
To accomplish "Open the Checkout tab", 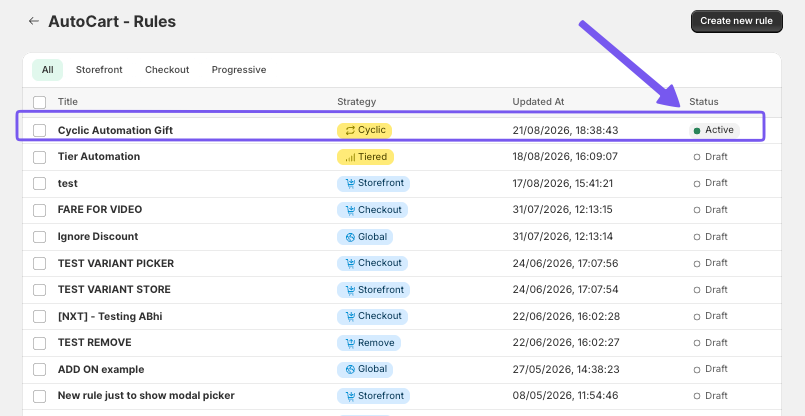I will (x=167, y=70).
